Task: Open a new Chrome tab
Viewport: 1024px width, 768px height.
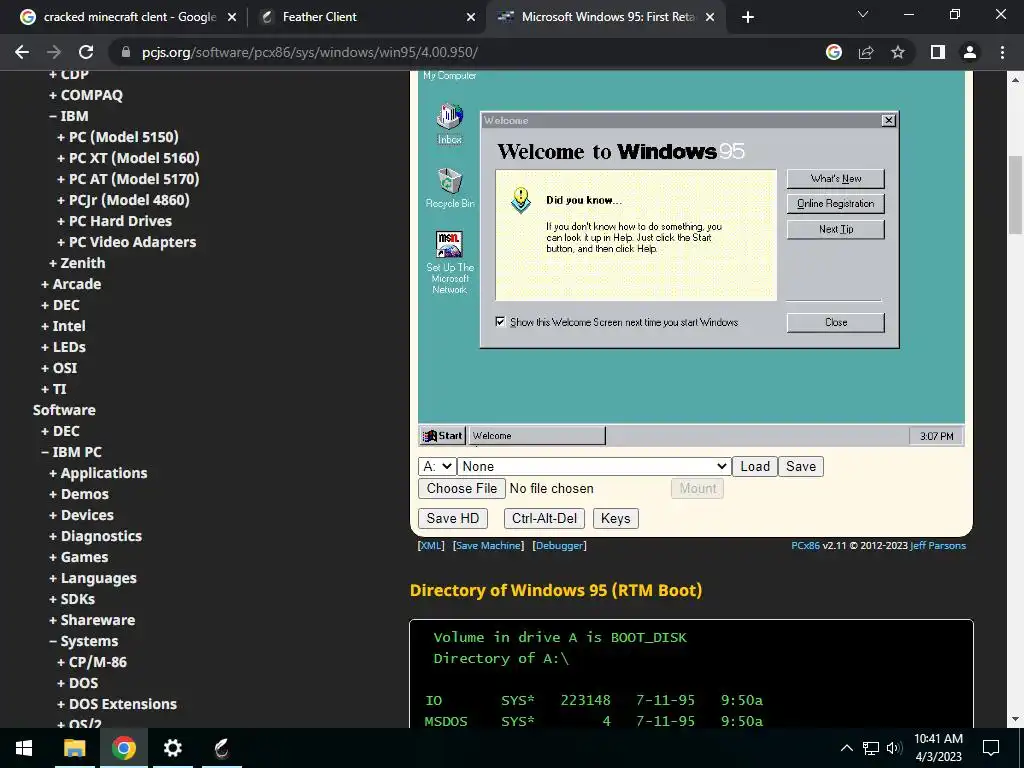Action: tap(748, 17)
